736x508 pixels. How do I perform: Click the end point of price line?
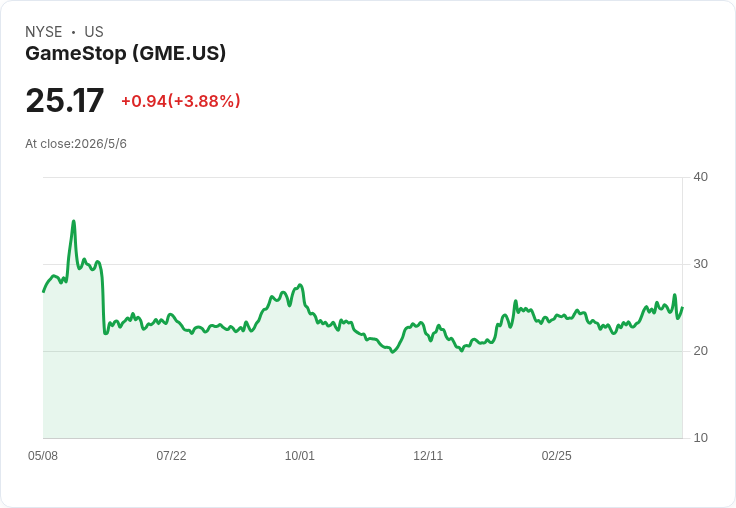coord(682,308)
